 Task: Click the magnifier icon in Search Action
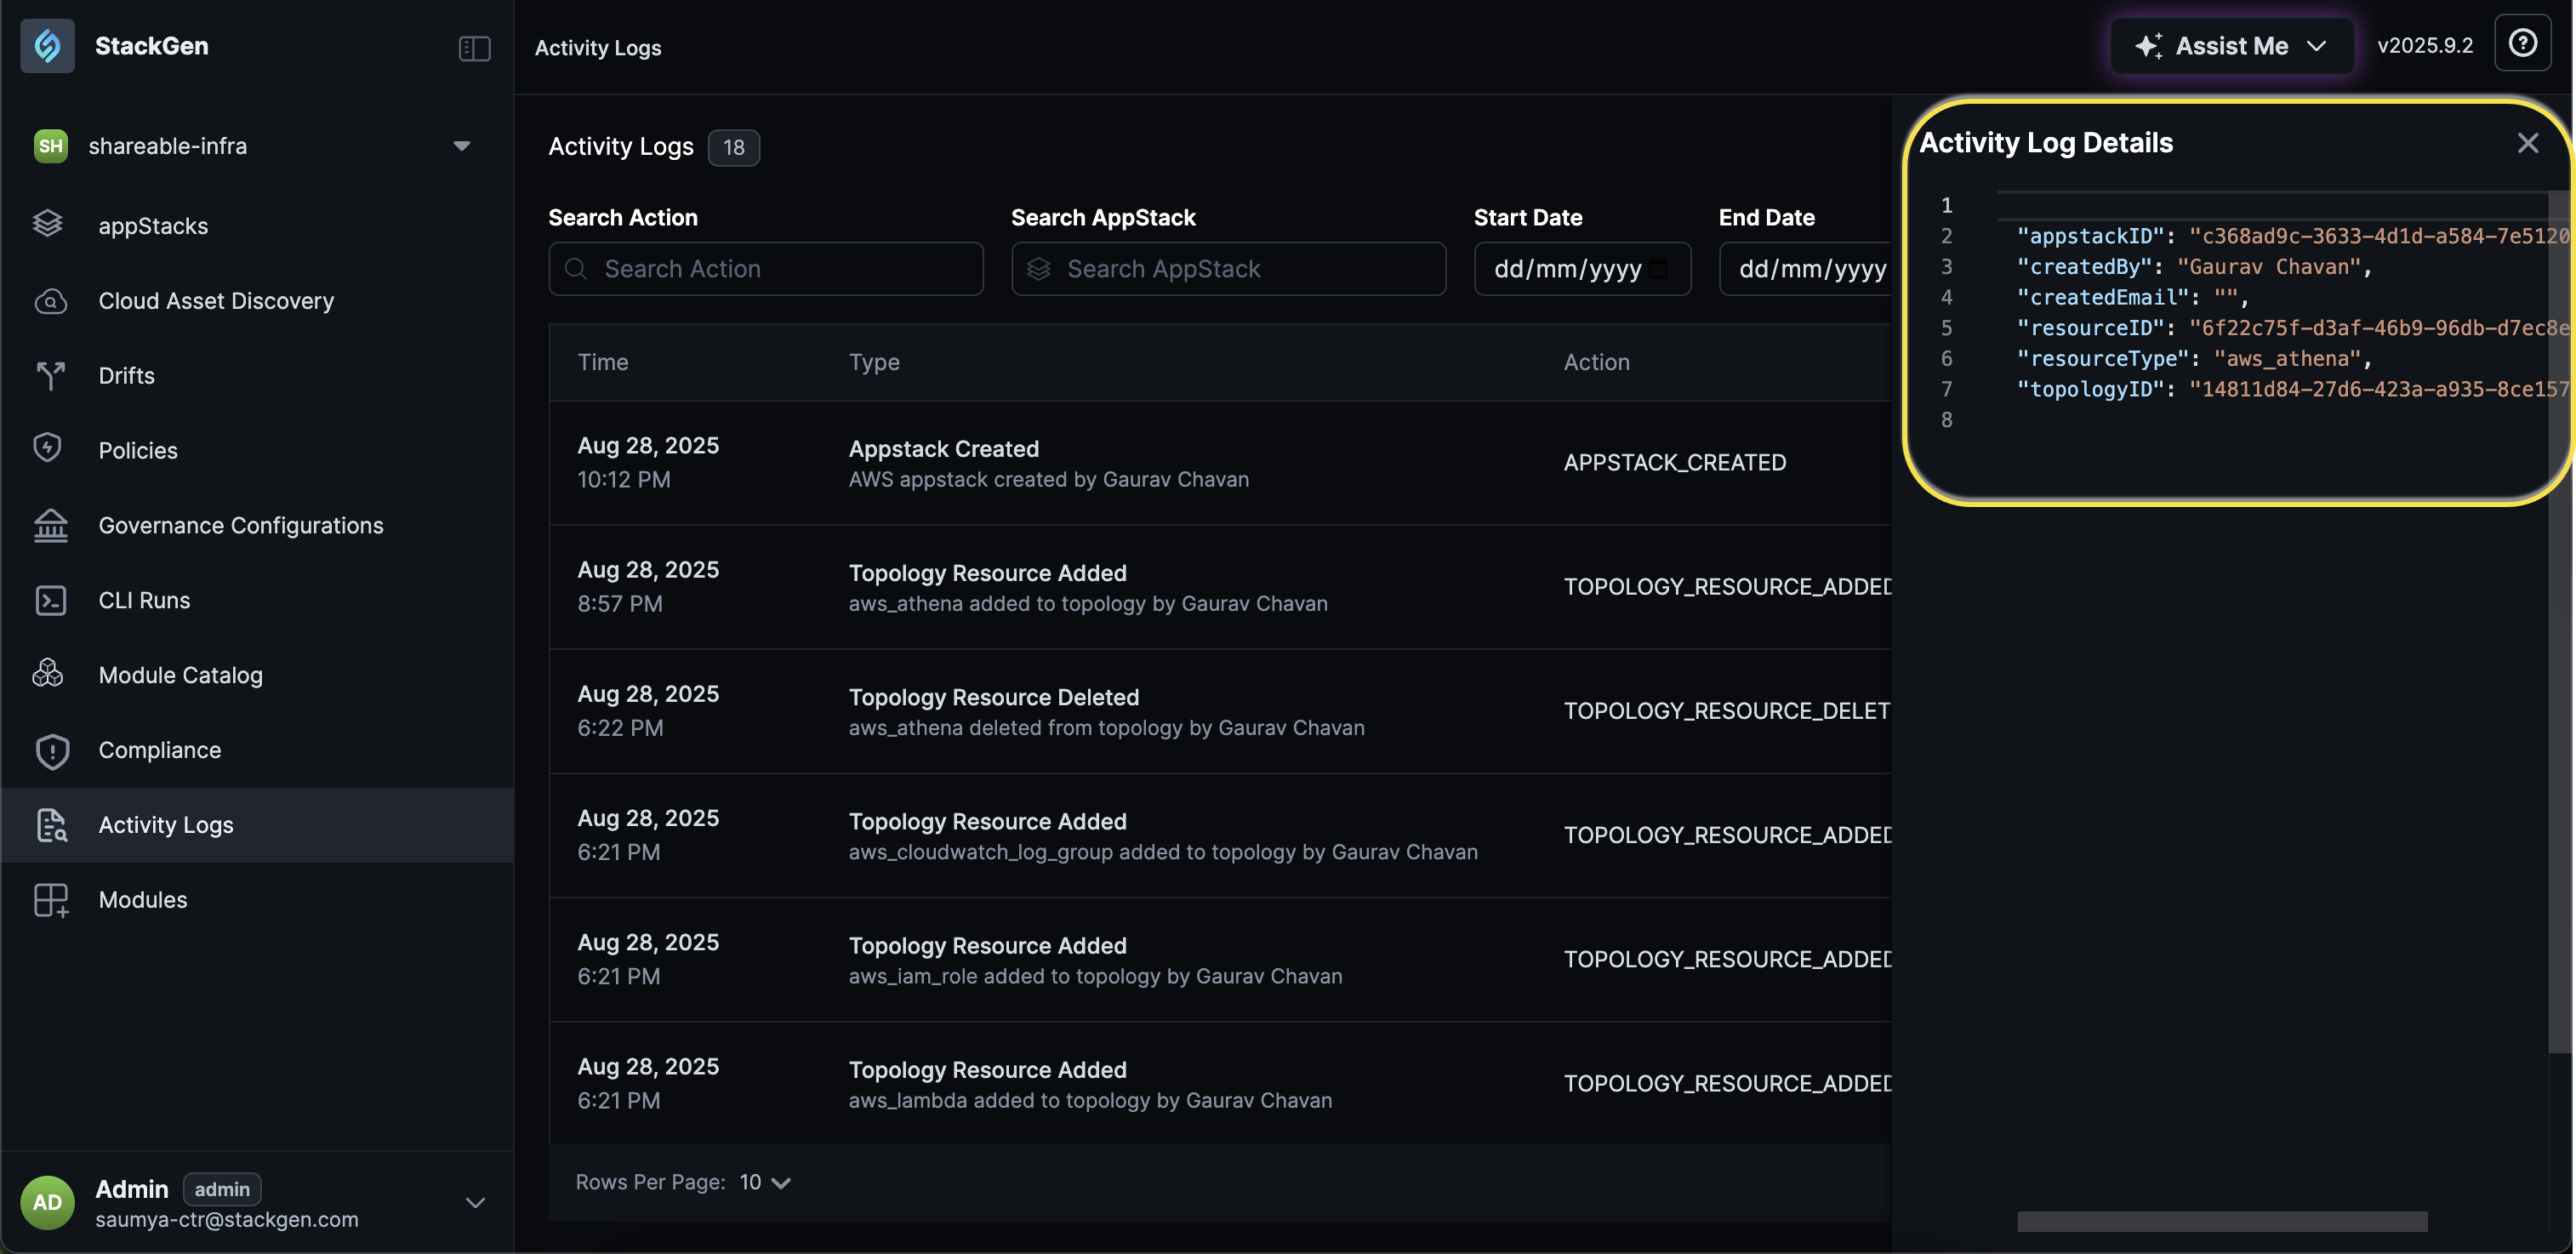click(x=576, y=269)
